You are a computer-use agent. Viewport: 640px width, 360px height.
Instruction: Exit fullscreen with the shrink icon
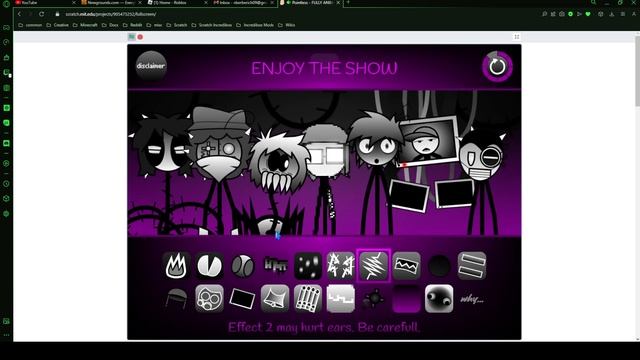pyautogui.click(x=517, y=37)
